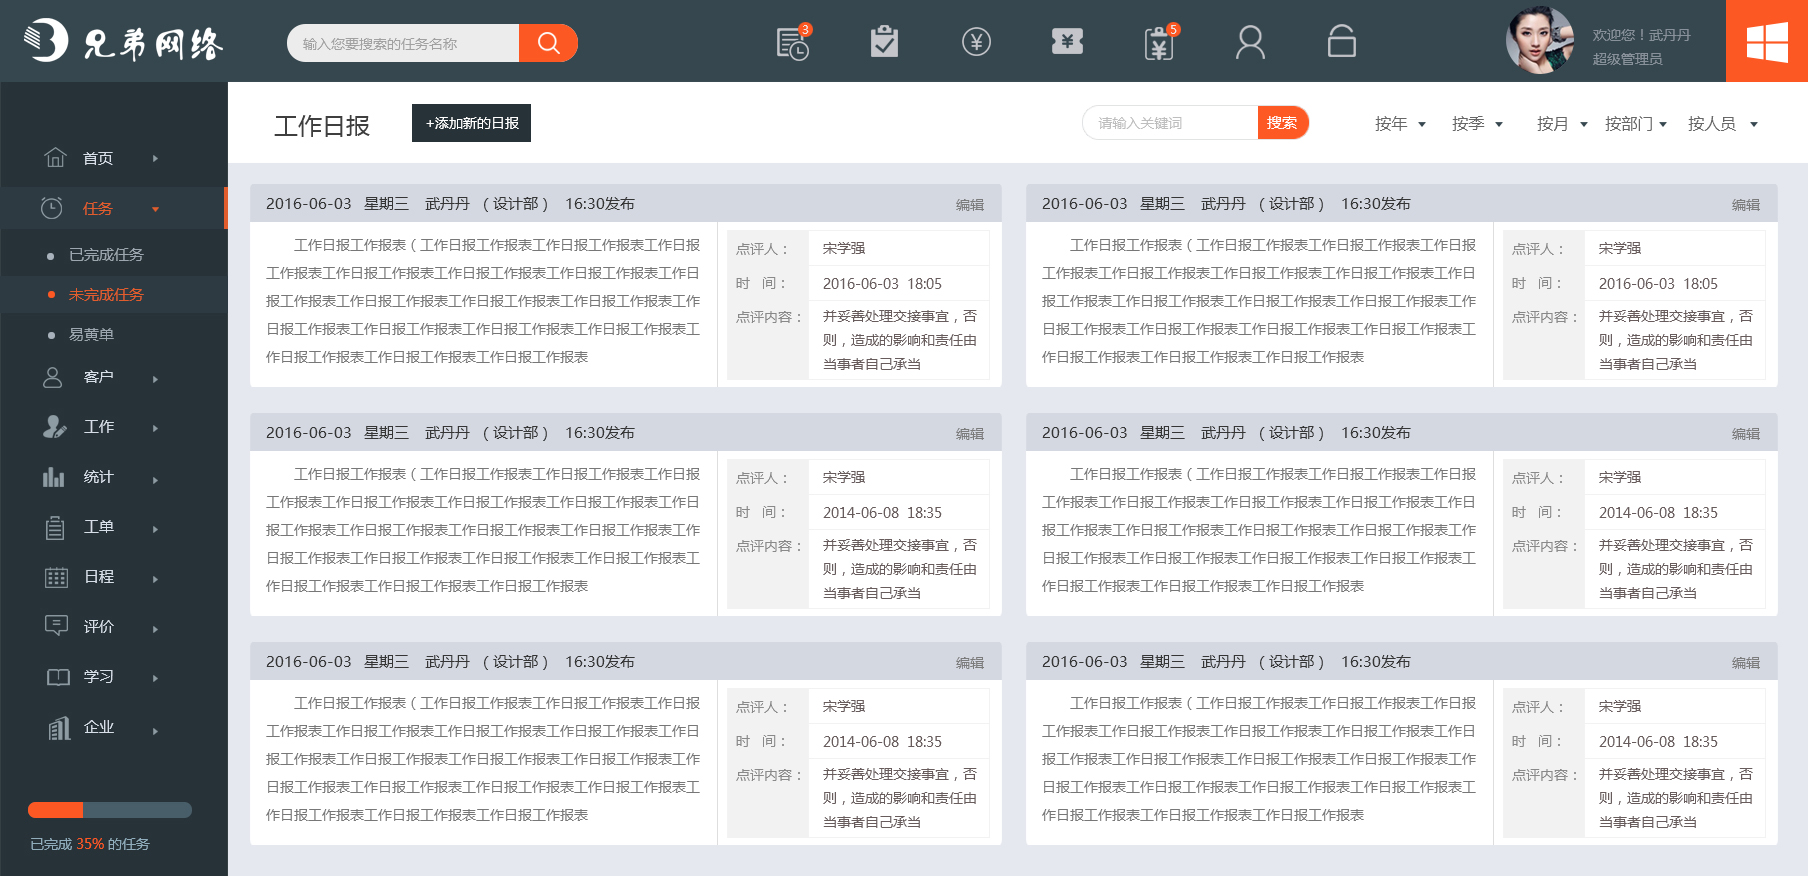The width and height of the screenshot is (1808, 876).
Task: Open the yen circle icon
Action: [976, 41]
